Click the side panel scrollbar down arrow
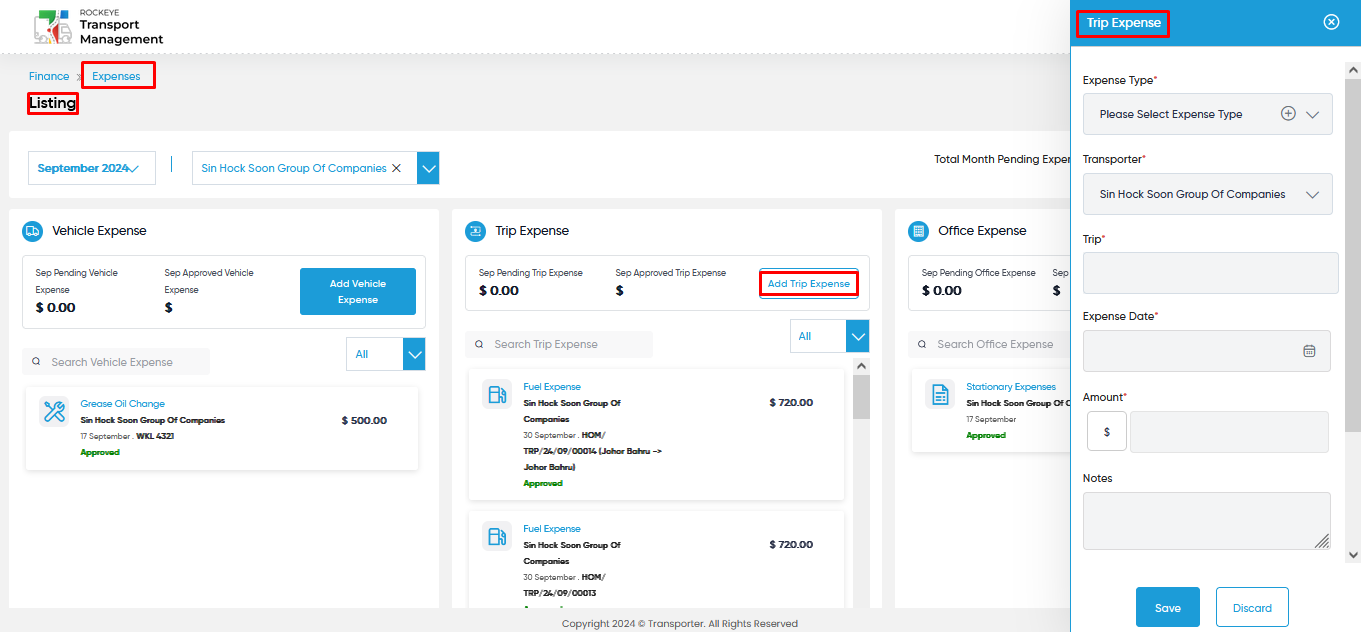This screenshot has height=632, width=1361. pyautogui.click(x=1353, y=555)
